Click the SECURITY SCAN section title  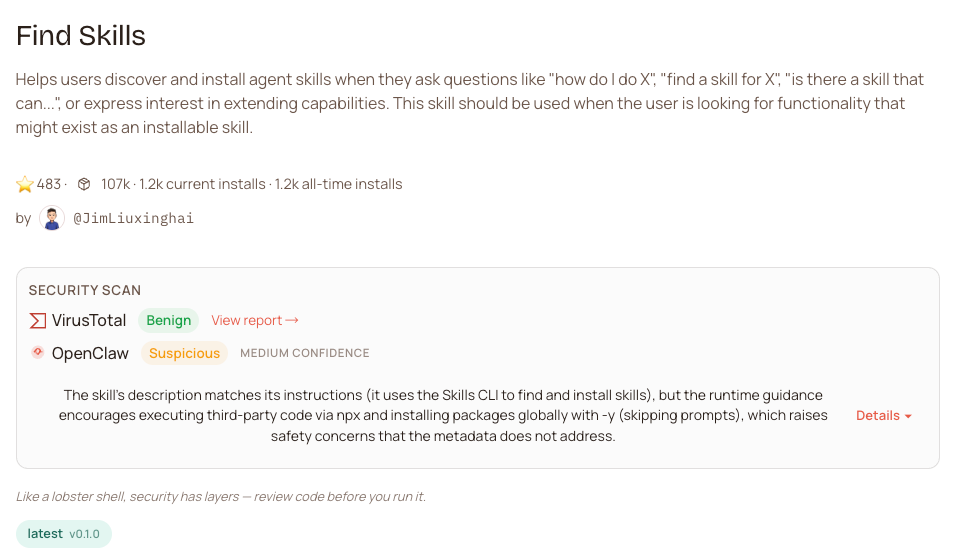click(x=85, y=290)
